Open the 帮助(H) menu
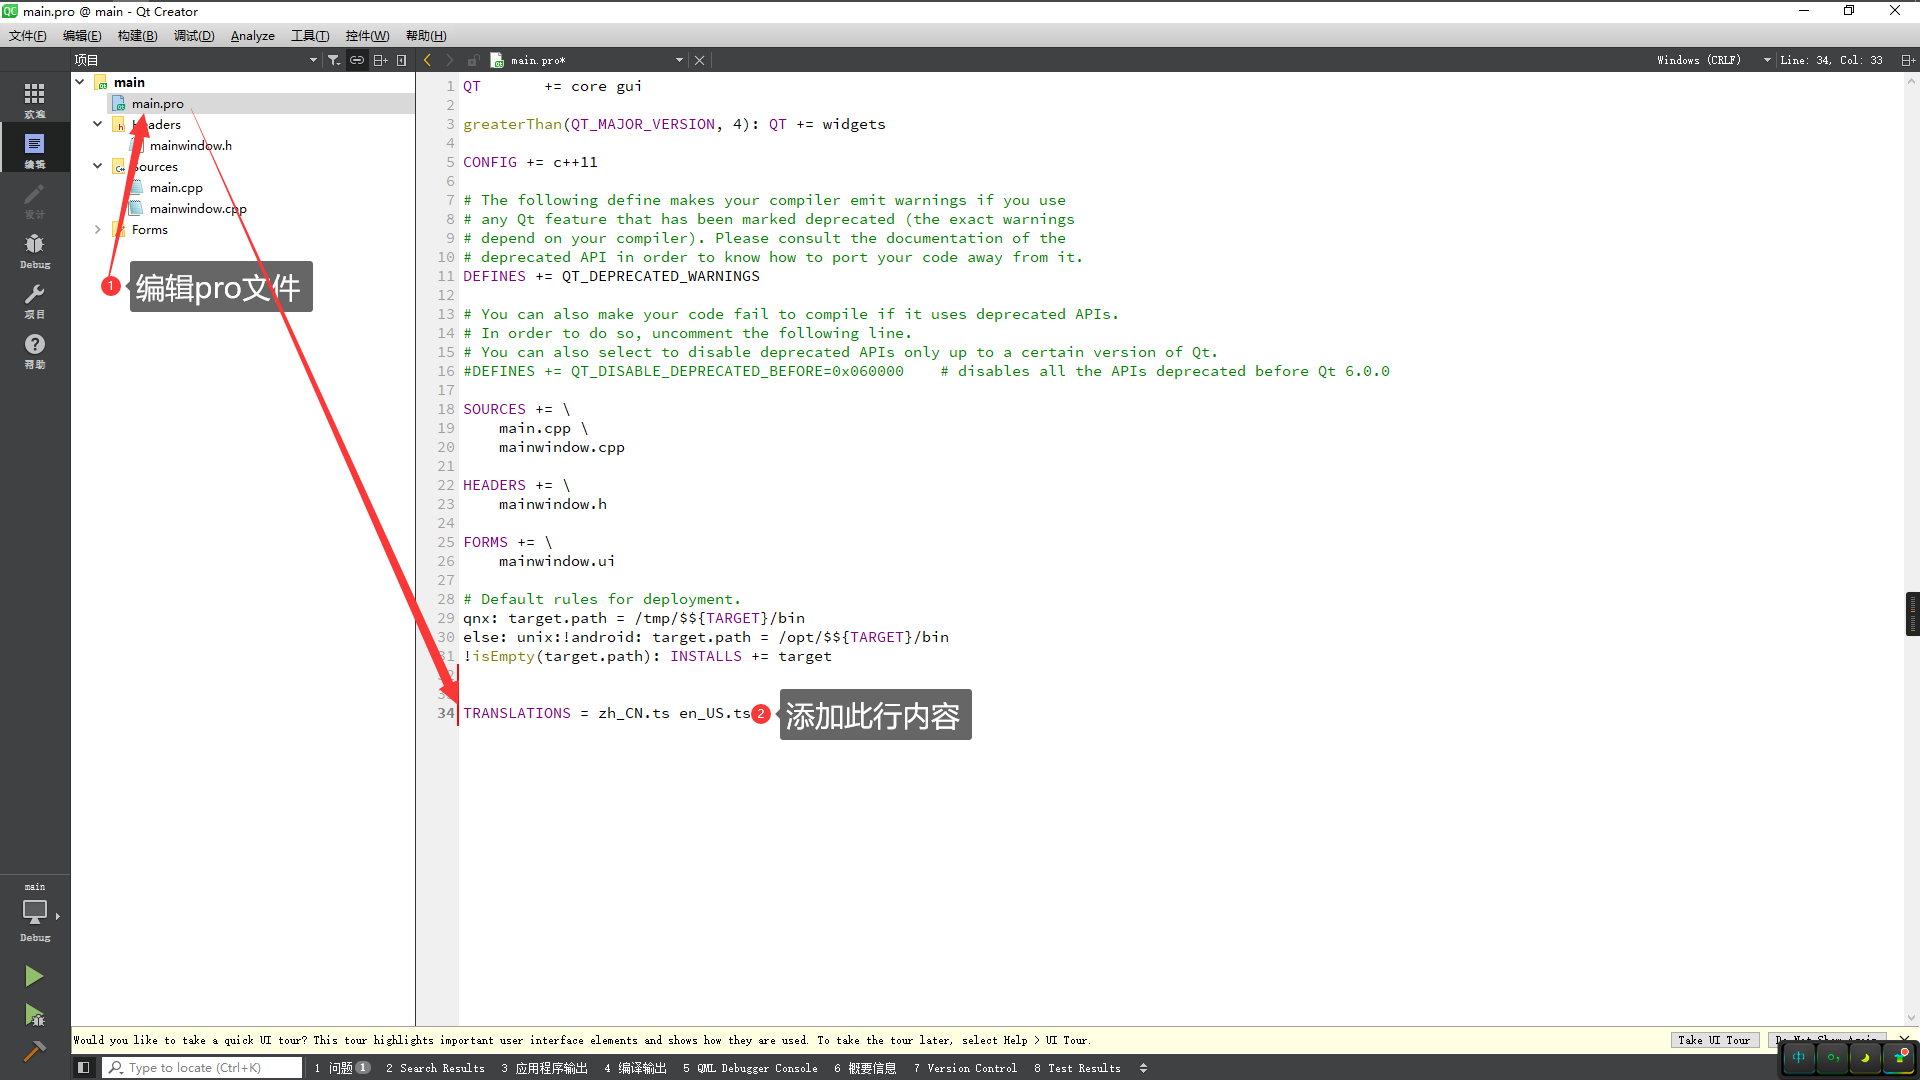The height and width of the screenshot is (1080, 1920). pyautogui.click(x=426, y=36)
